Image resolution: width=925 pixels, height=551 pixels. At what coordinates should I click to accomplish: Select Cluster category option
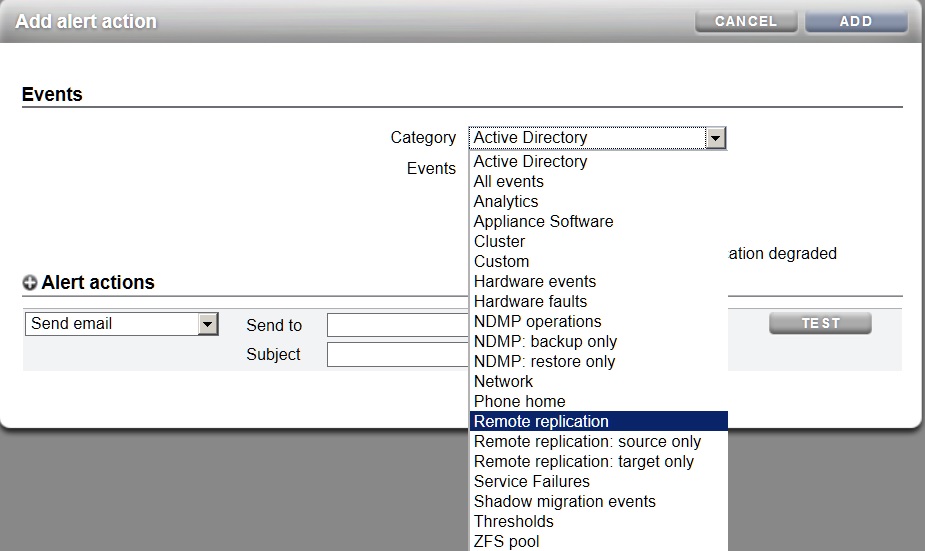(x=599, y=241)
